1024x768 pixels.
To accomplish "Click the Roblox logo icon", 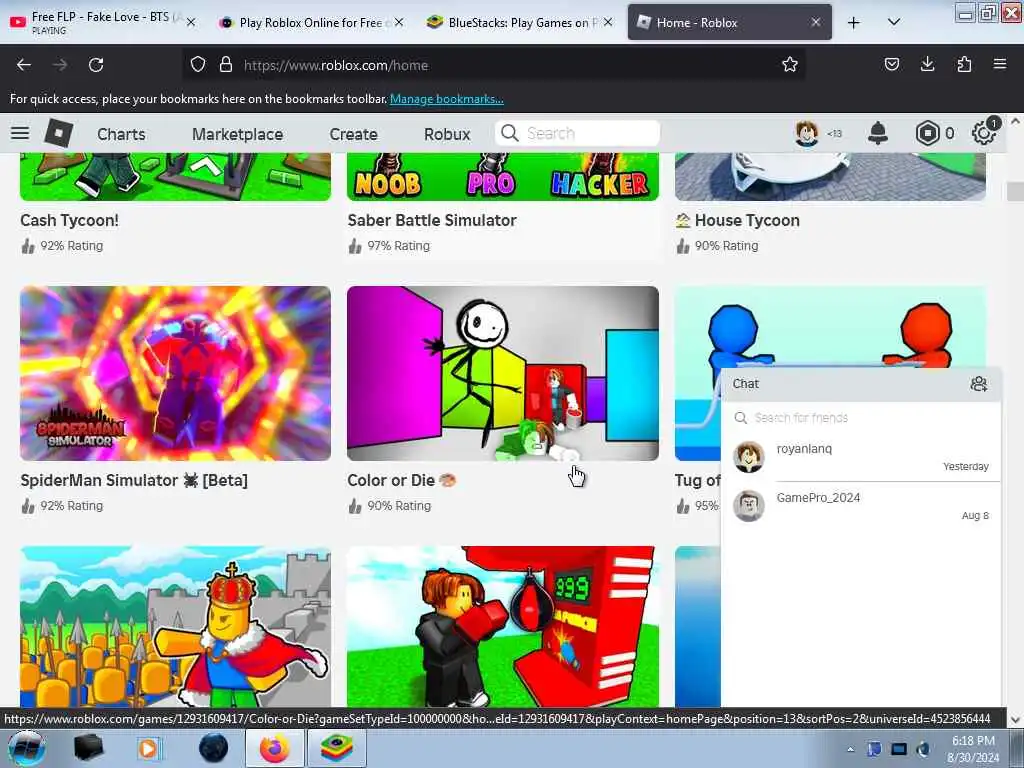I will pos(59,133).
